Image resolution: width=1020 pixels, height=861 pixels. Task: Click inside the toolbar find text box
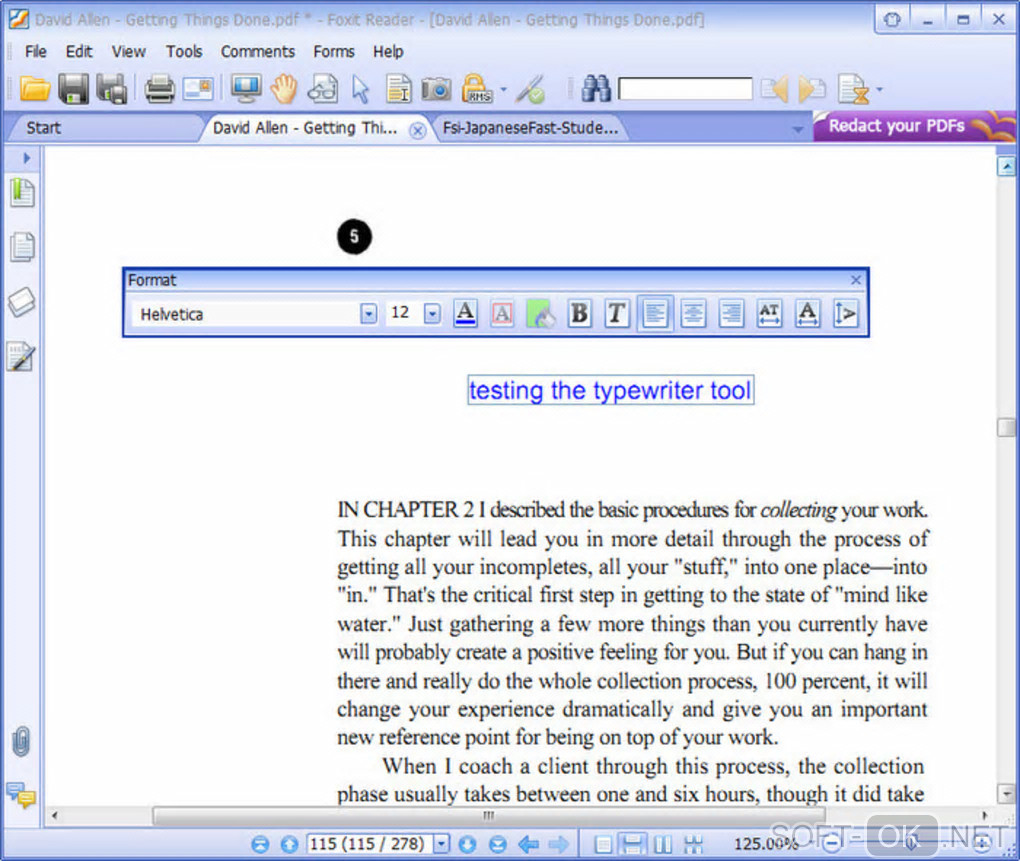pyautogui.click(x=685, y=89)
